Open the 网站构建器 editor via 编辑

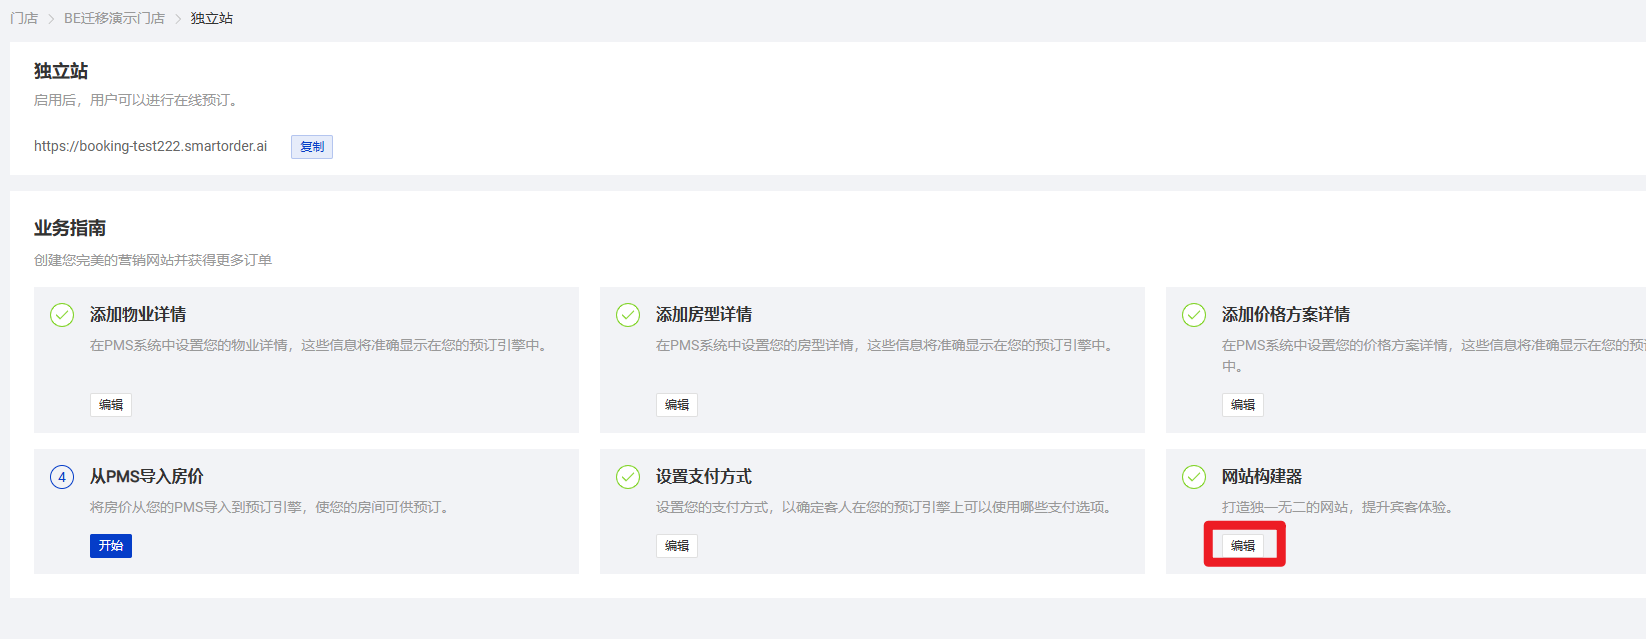point(1243,546)
